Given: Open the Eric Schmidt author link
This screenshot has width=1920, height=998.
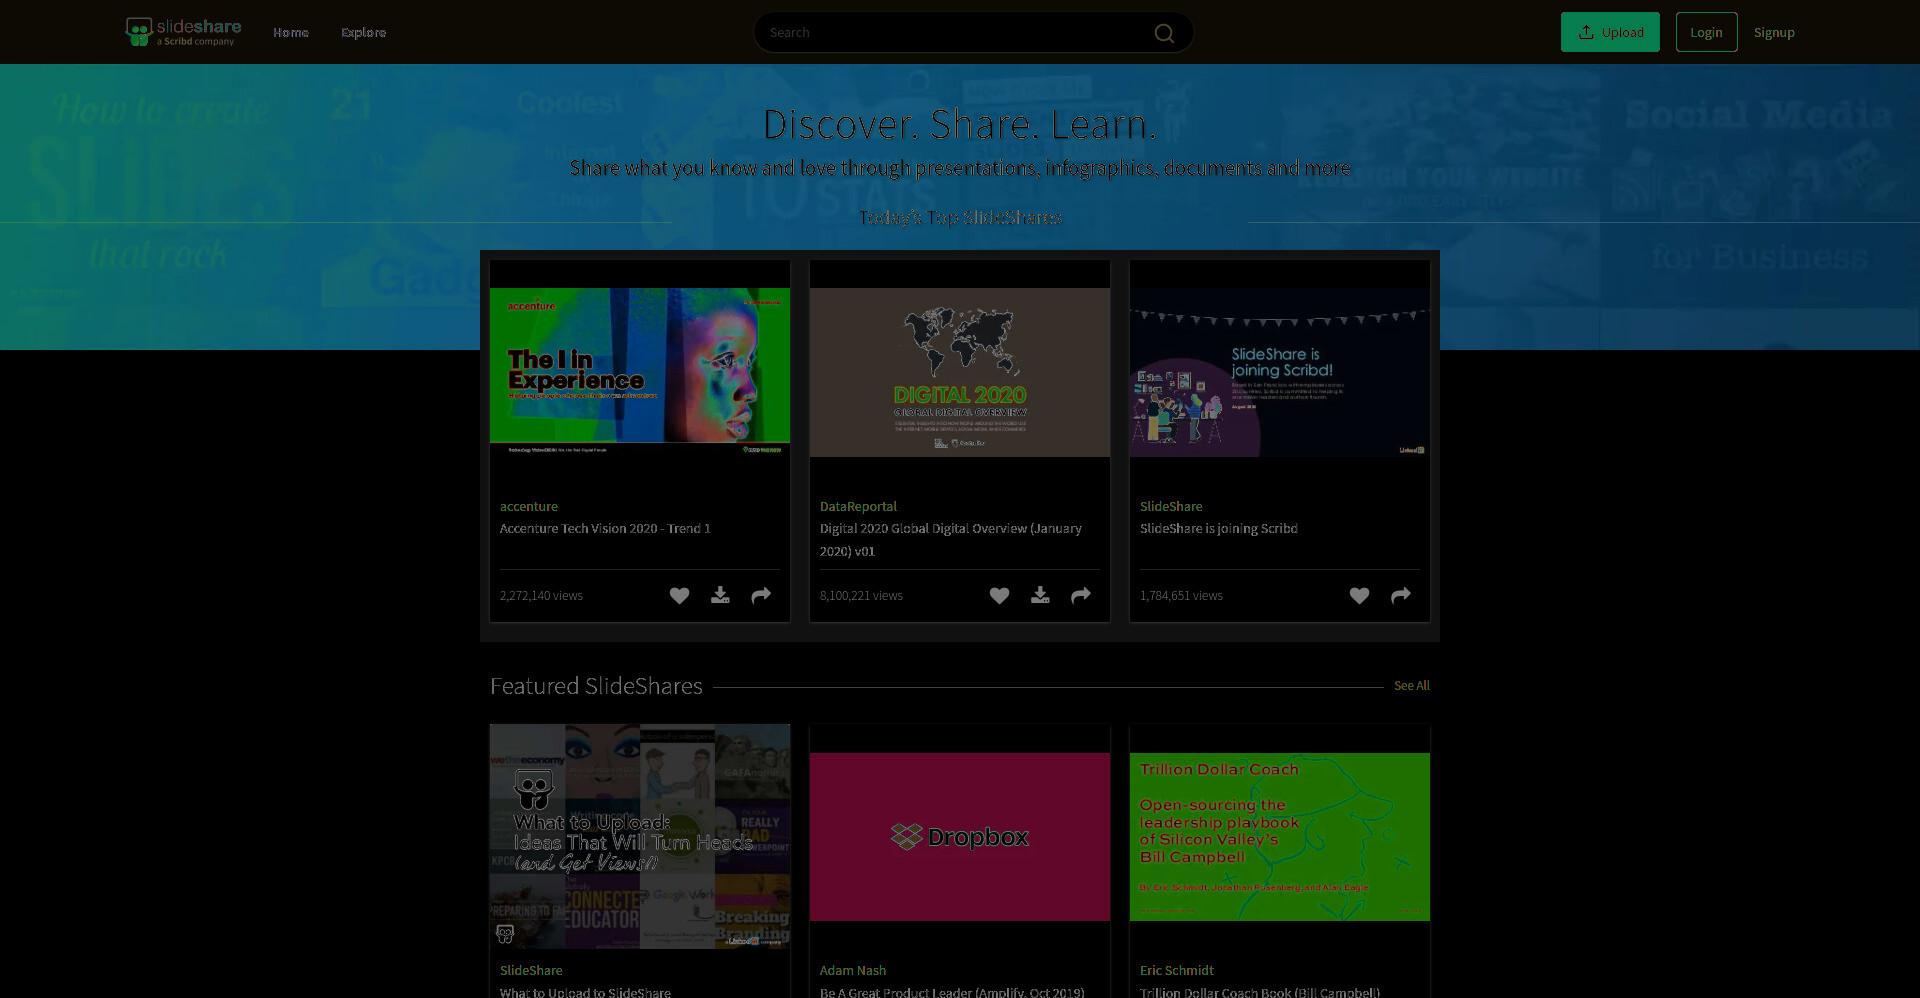Looking at the screenshot, I should [1177, 971].
